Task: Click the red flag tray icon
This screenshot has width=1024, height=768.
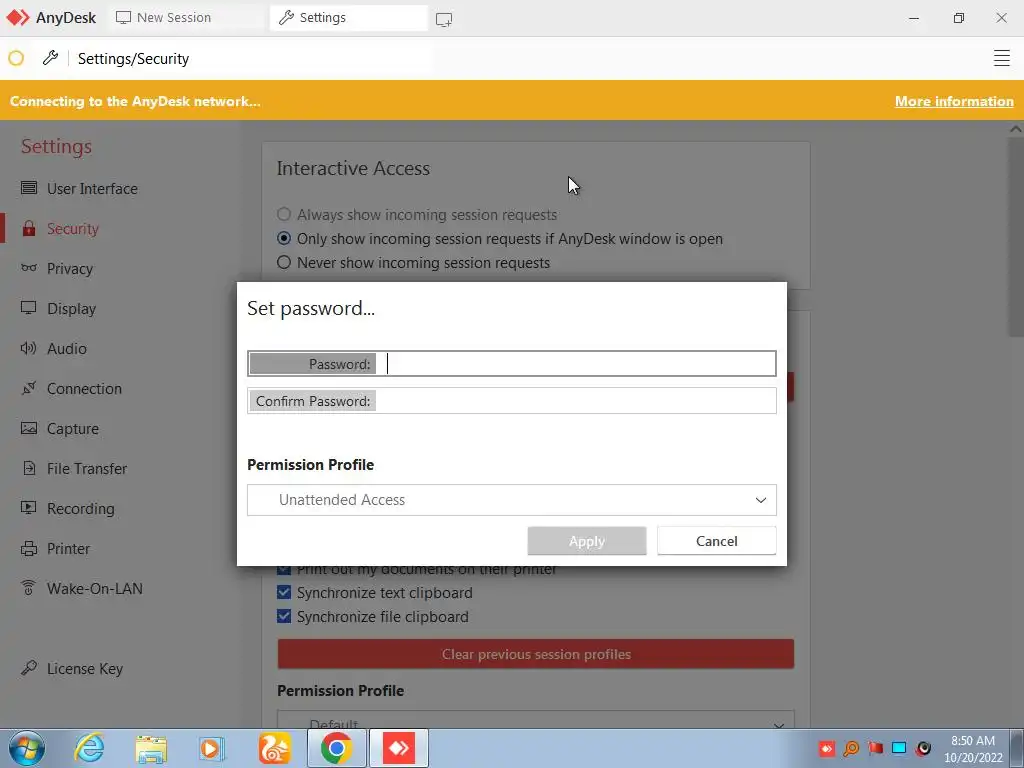Action: pyautogui.click(x=875, y=748)
